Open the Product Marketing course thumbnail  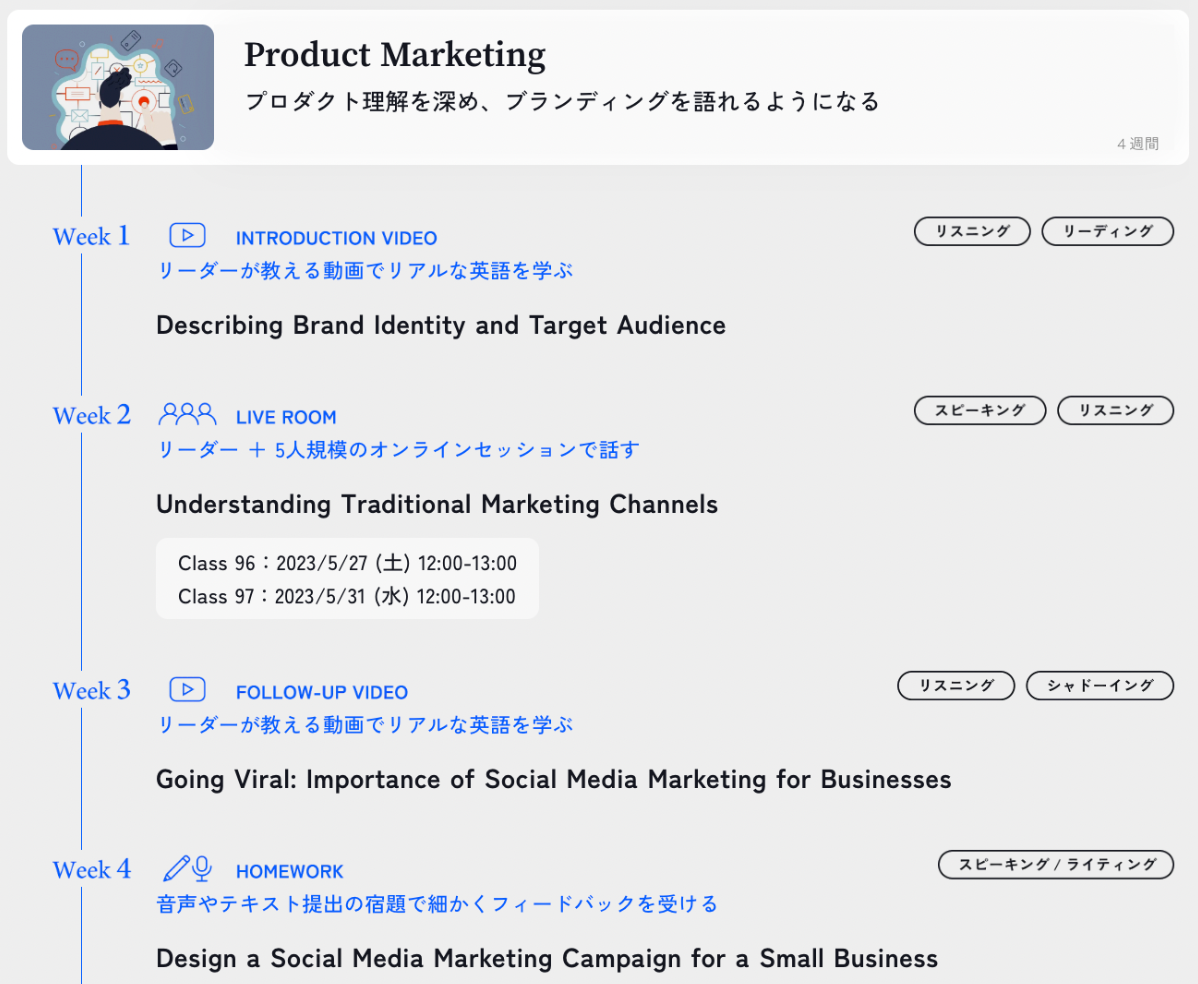click(x=118, y=87)
